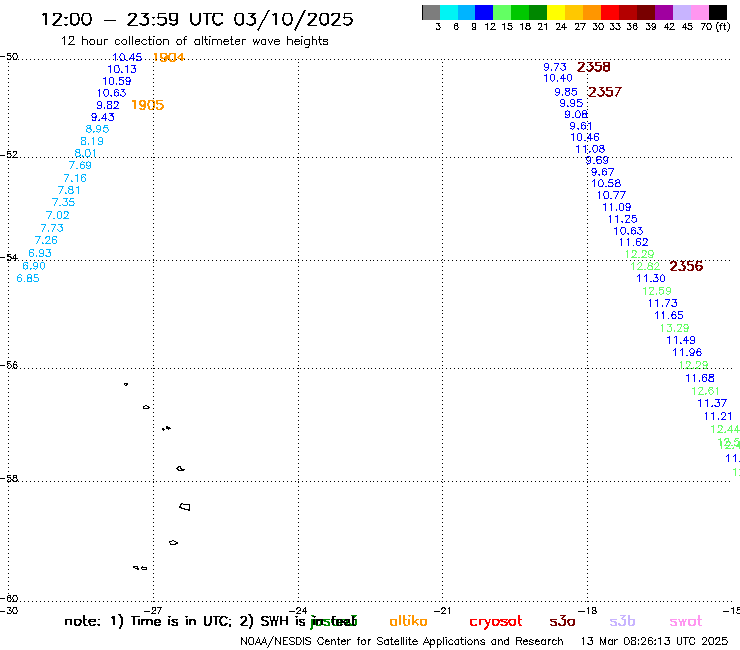Click the wave height value 7.26
Image resolution: width=740 pixels, height=650 pixels.
tap(46, 240)
